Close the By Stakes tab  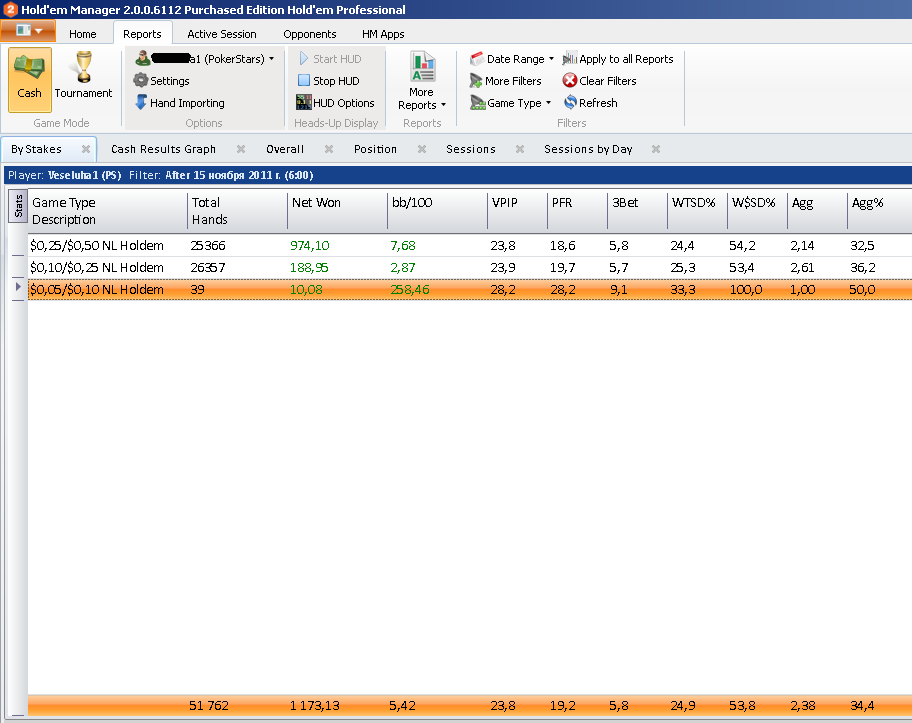pos(86,149)
